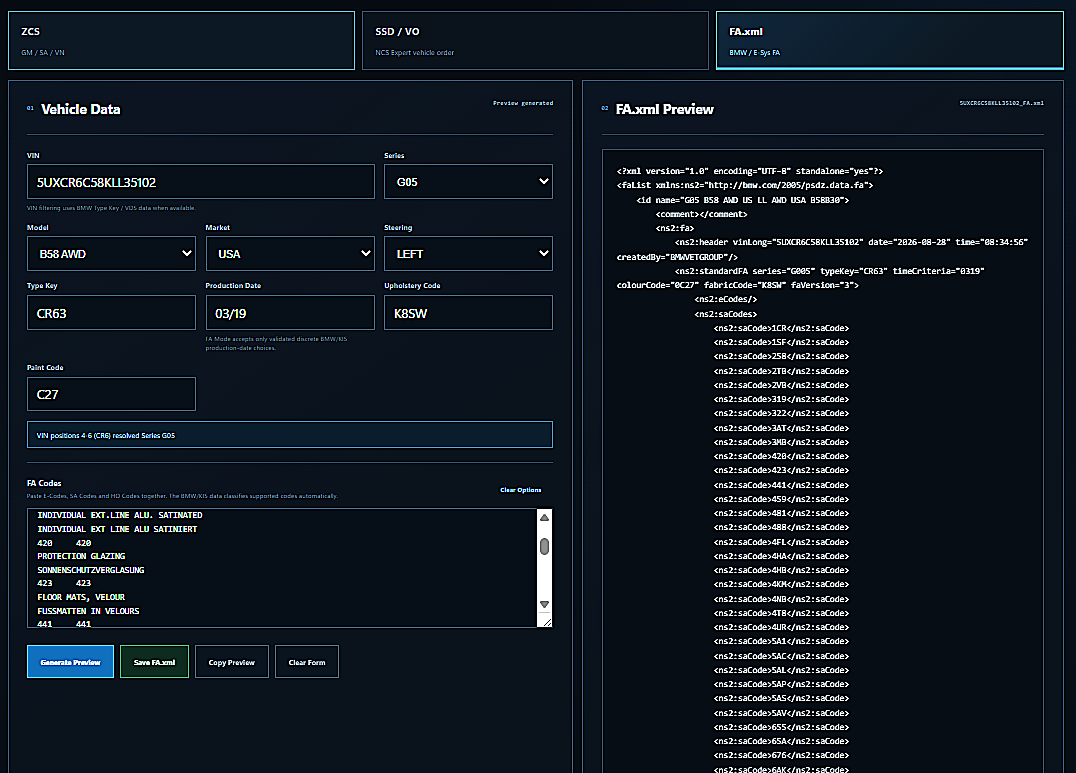The height and width of the screenshot is (773, 1076).
Task: Open the Market dropdown set to USA
Action: 290,254
